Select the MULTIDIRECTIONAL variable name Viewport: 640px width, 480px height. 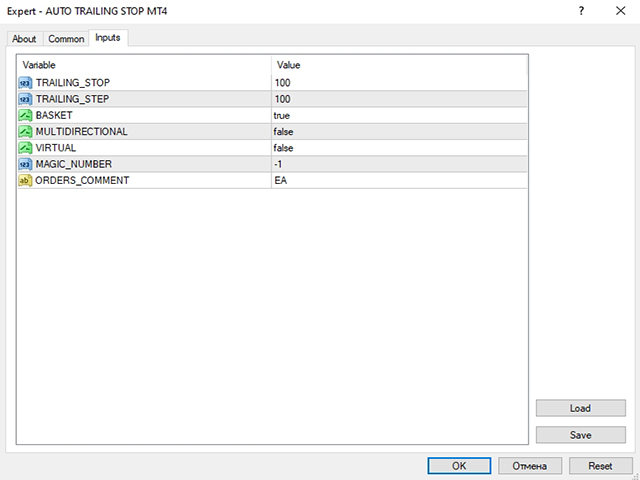[x=82, y=132]
